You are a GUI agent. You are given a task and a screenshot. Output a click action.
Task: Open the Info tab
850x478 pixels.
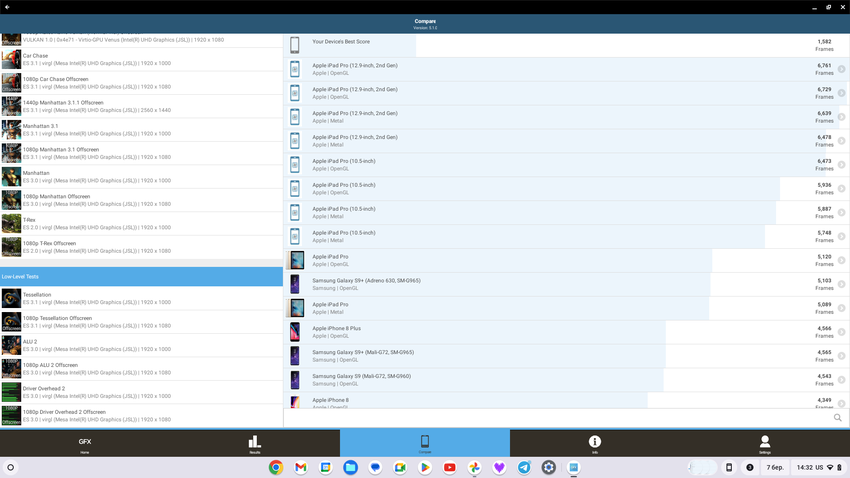[x=594, y=443]
